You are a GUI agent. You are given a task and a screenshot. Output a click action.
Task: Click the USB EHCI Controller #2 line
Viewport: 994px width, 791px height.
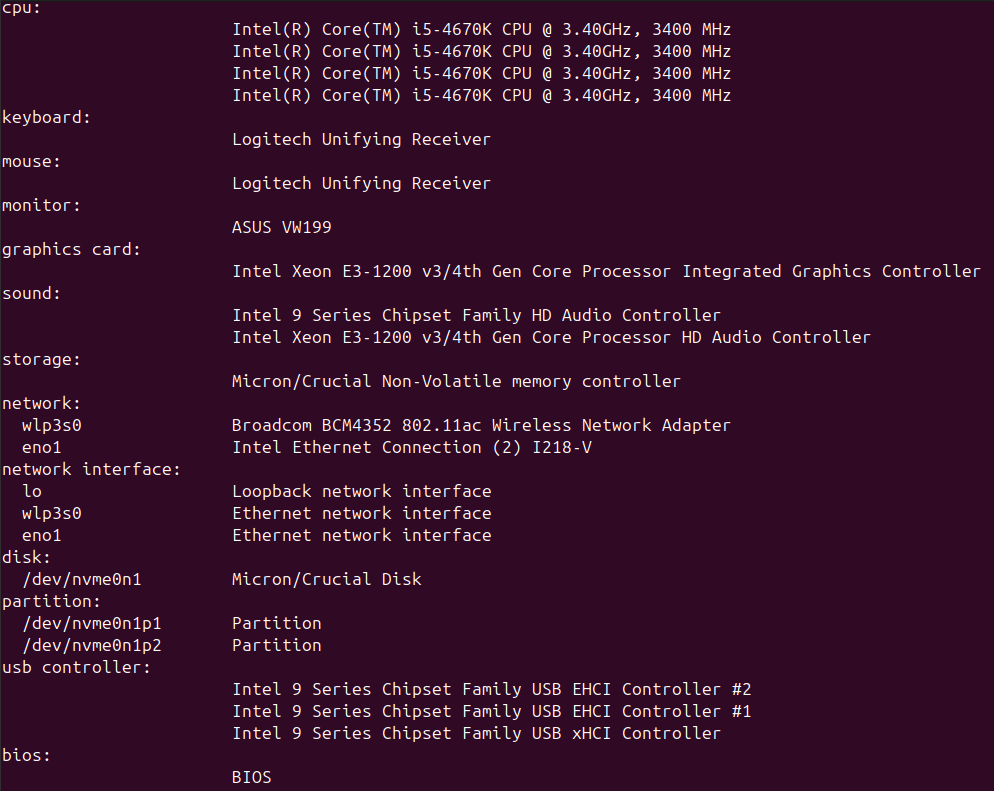pyautogui.click(x=491, y=690)
